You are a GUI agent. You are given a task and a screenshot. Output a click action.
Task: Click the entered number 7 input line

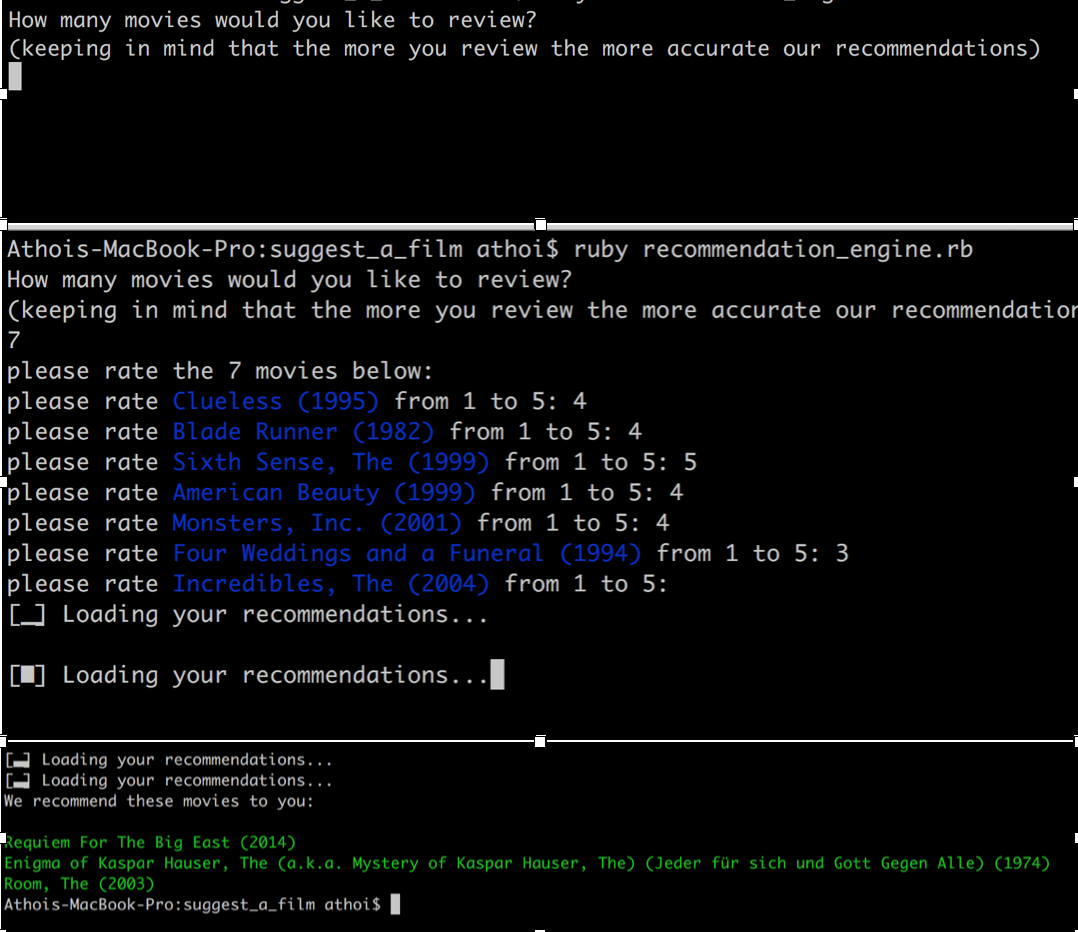point(13,341)
